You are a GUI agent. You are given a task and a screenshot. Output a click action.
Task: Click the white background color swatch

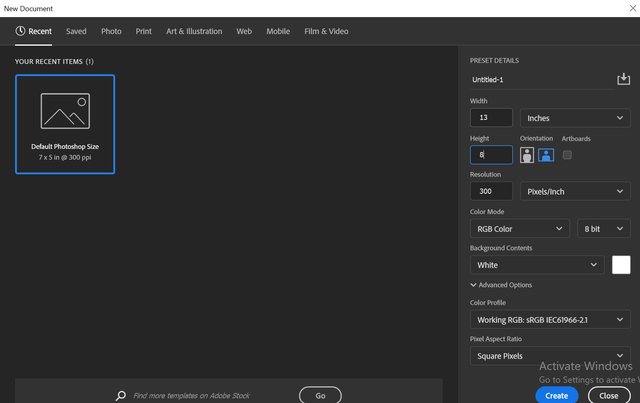click(621, 265)
